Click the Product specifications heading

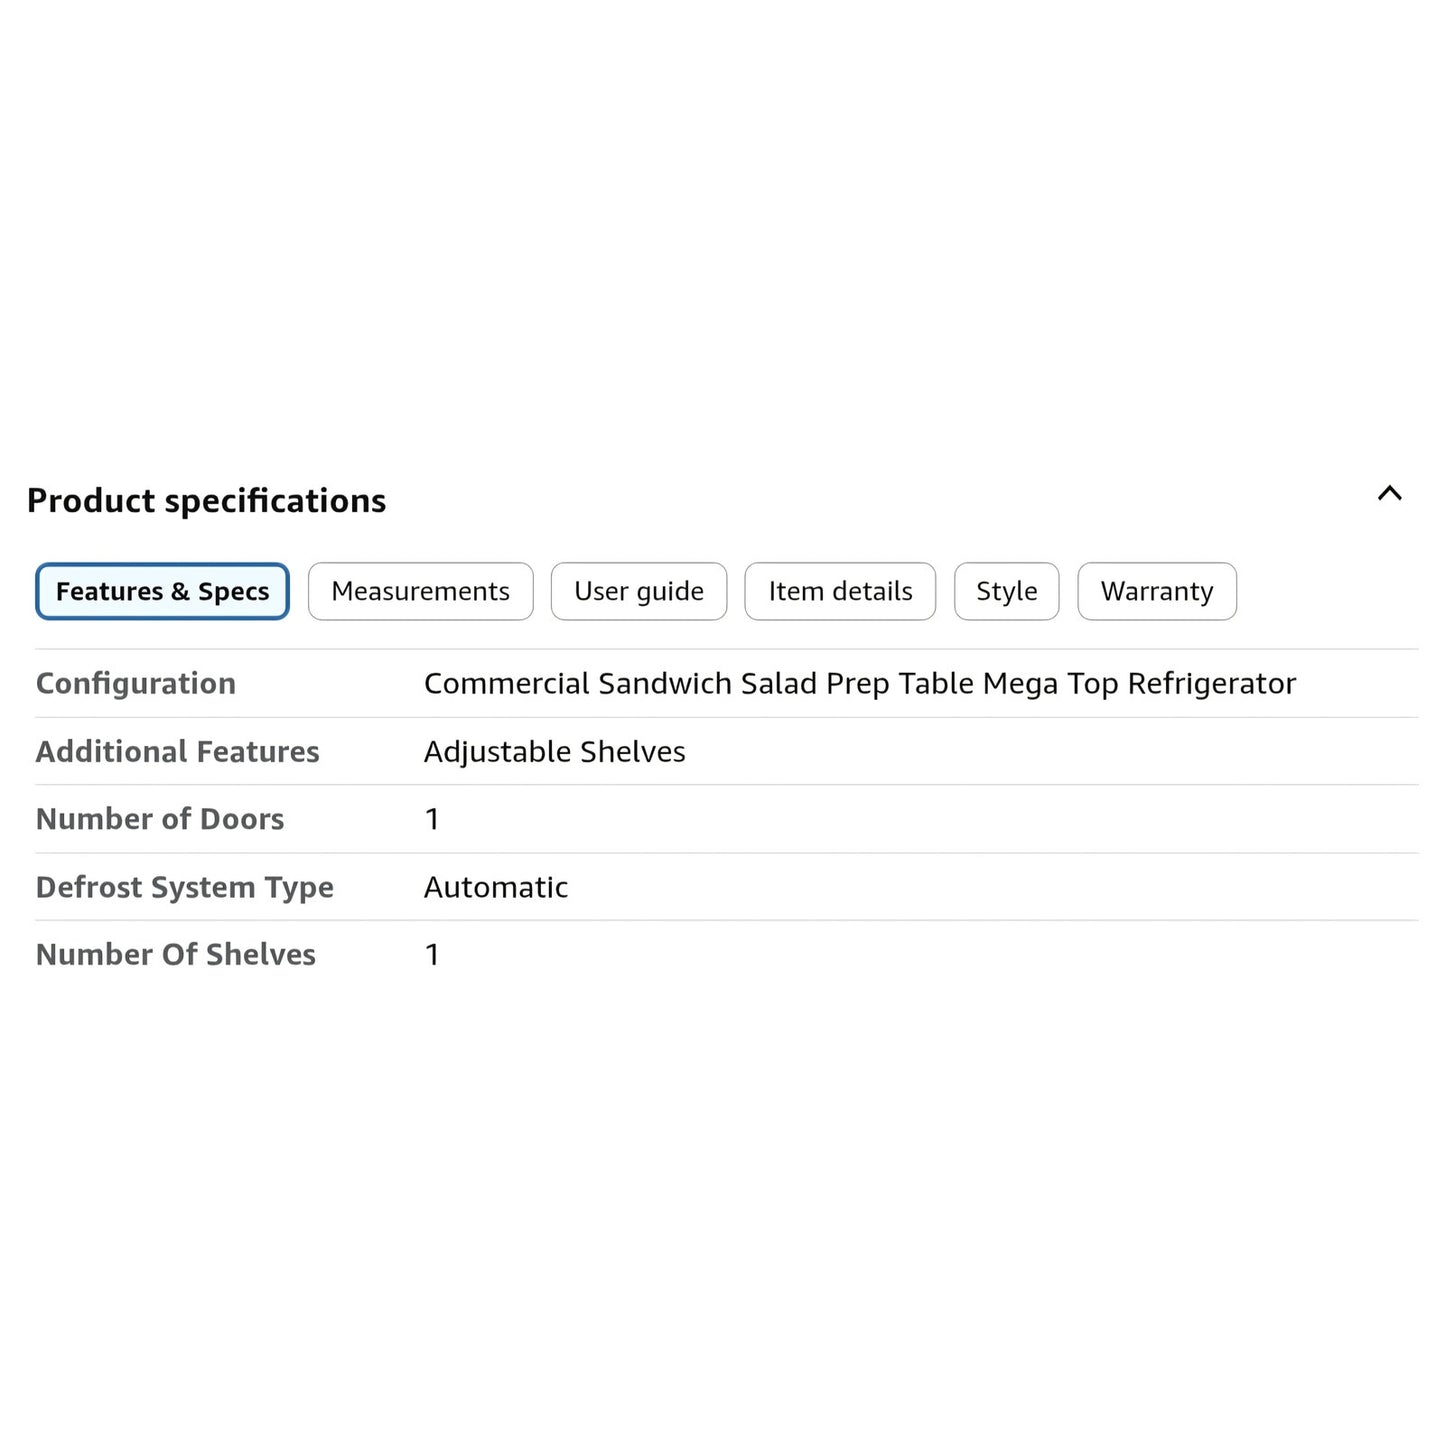pyautogui.click(x=206, y=500)
